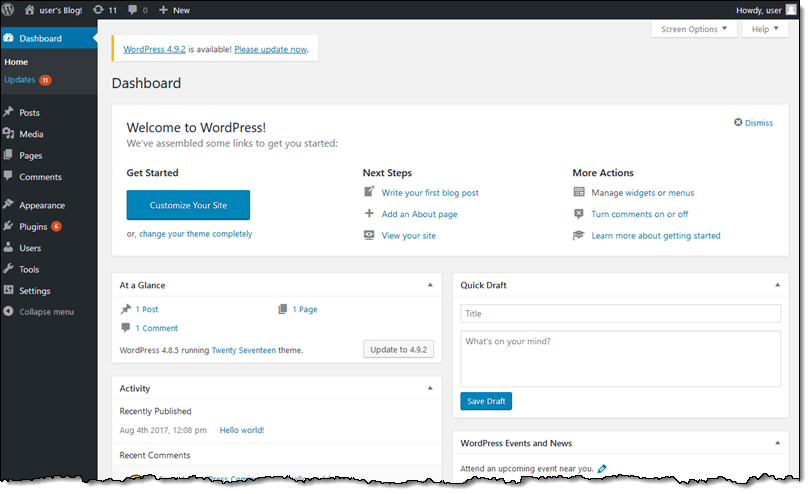Click the Quick Draft Title field
The image size is (810, 494).
click(620, 314)
